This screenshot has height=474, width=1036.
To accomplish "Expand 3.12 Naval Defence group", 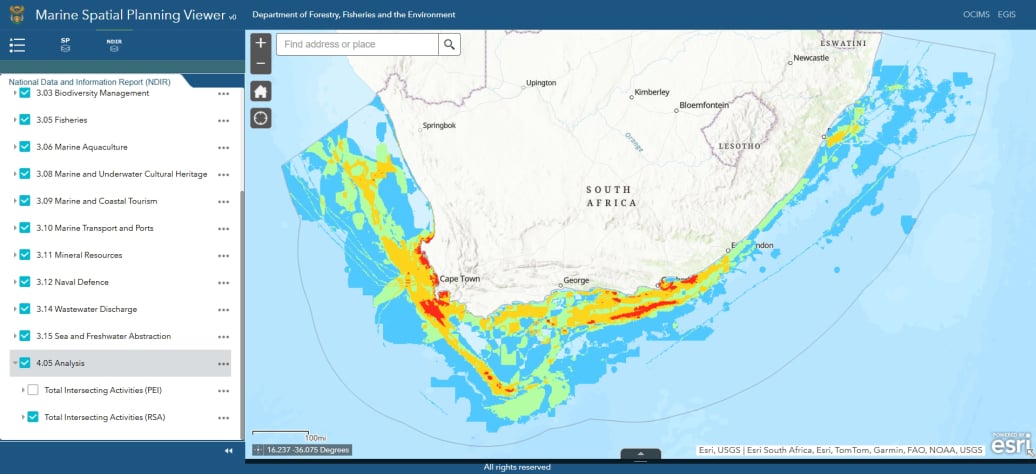I will click(15, 282).
